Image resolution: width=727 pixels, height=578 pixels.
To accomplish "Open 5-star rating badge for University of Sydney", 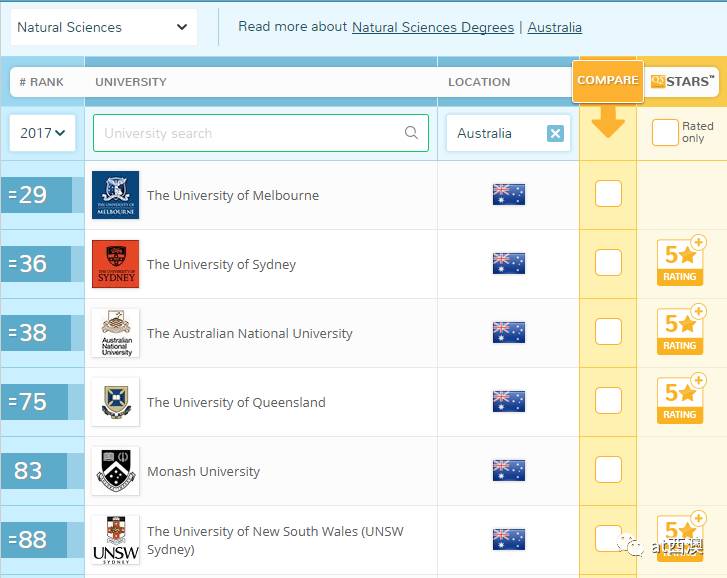I will [680, 262].
